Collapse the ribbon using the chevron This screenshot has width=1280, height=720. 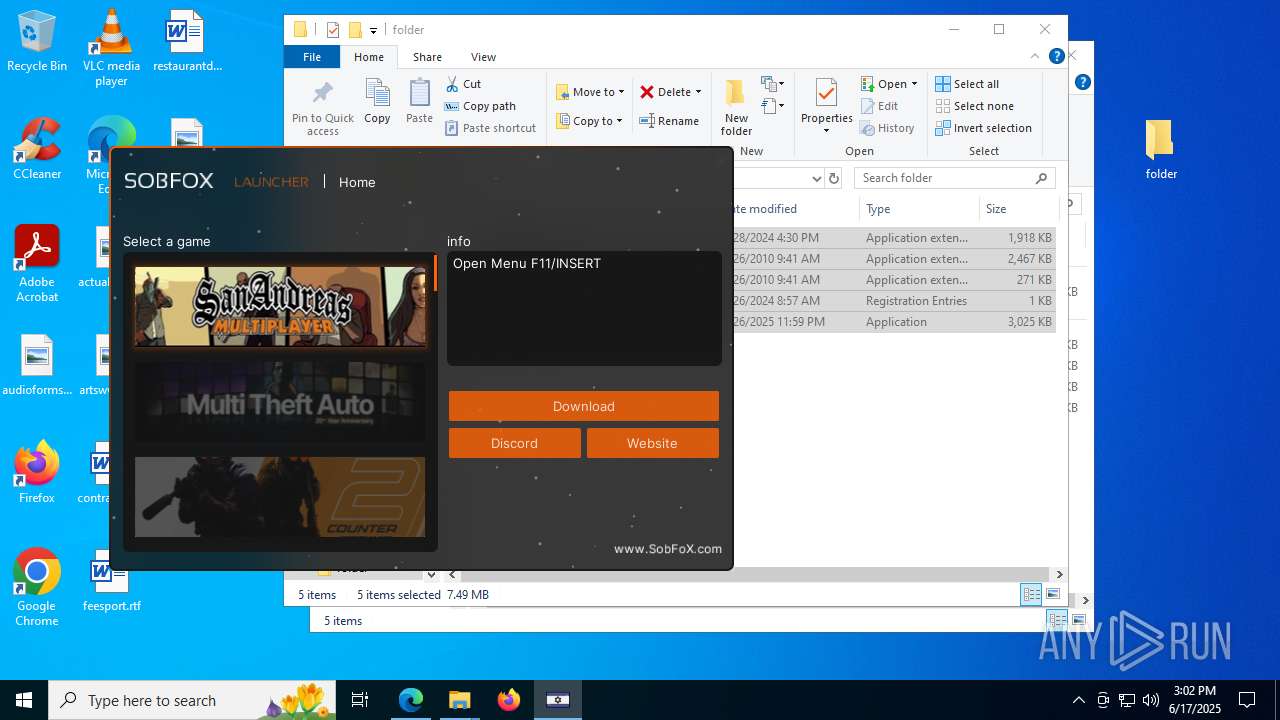(x=1035, y=57)
